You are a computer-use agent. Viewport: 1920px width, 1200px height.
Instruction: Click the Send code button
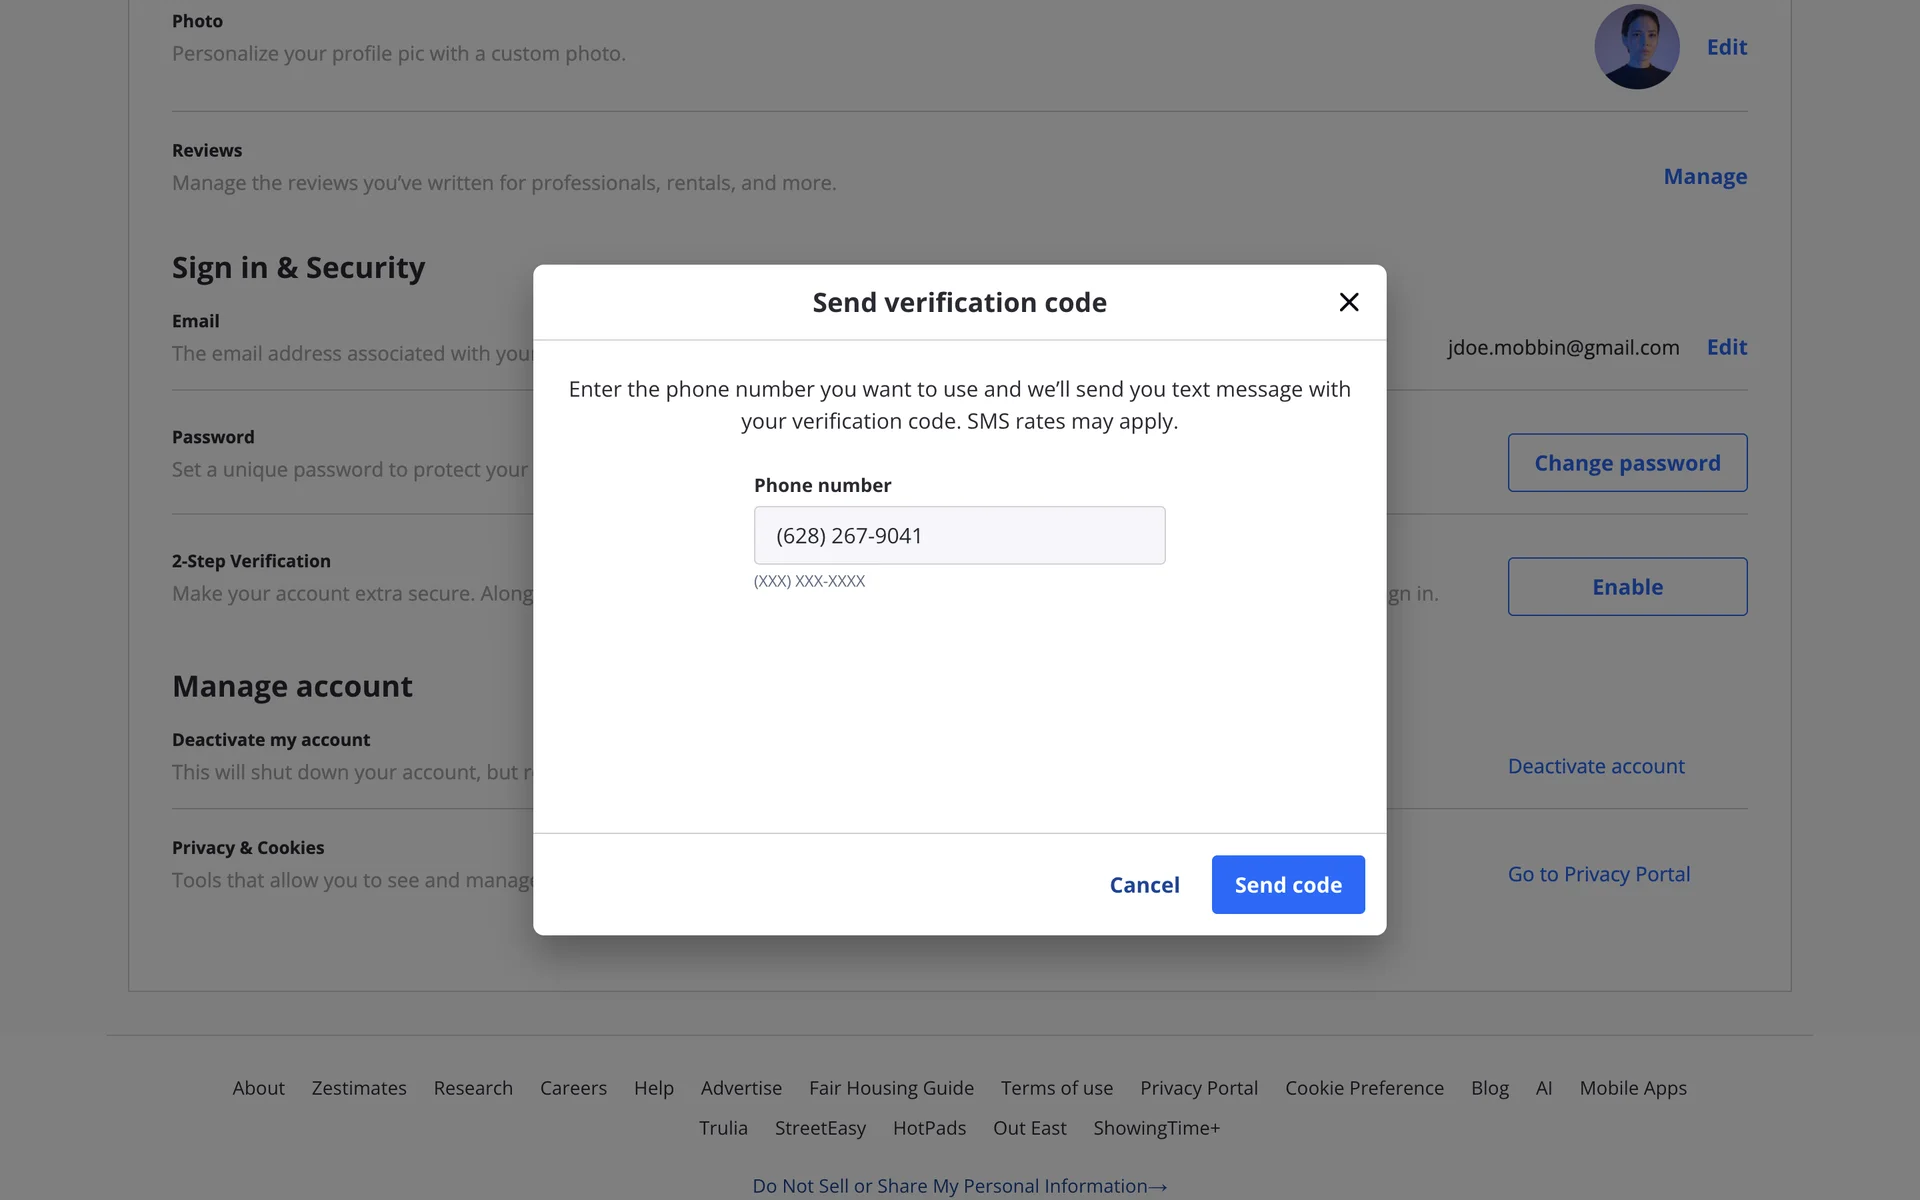(x=1287, y=884)
